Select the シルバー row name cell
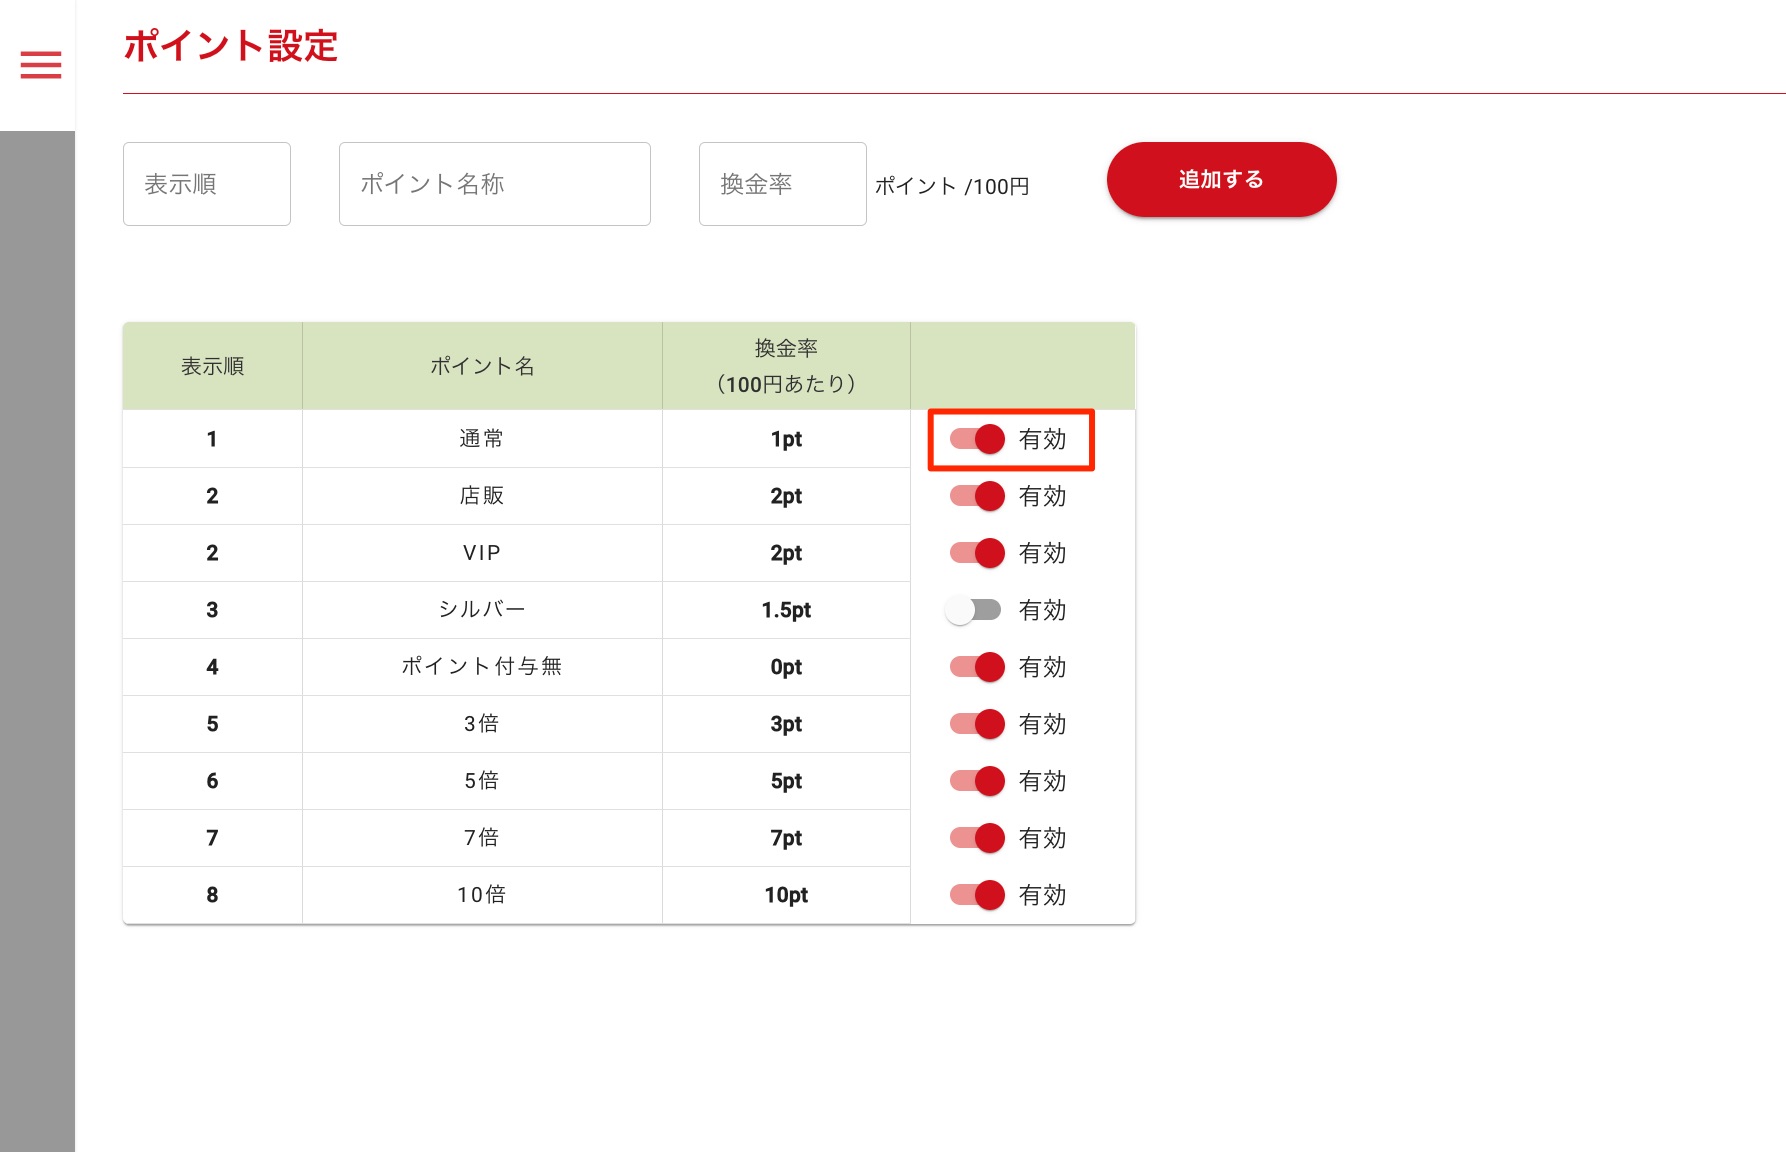This screenshot has height=1152, width=1786. (x=482, y=610)
